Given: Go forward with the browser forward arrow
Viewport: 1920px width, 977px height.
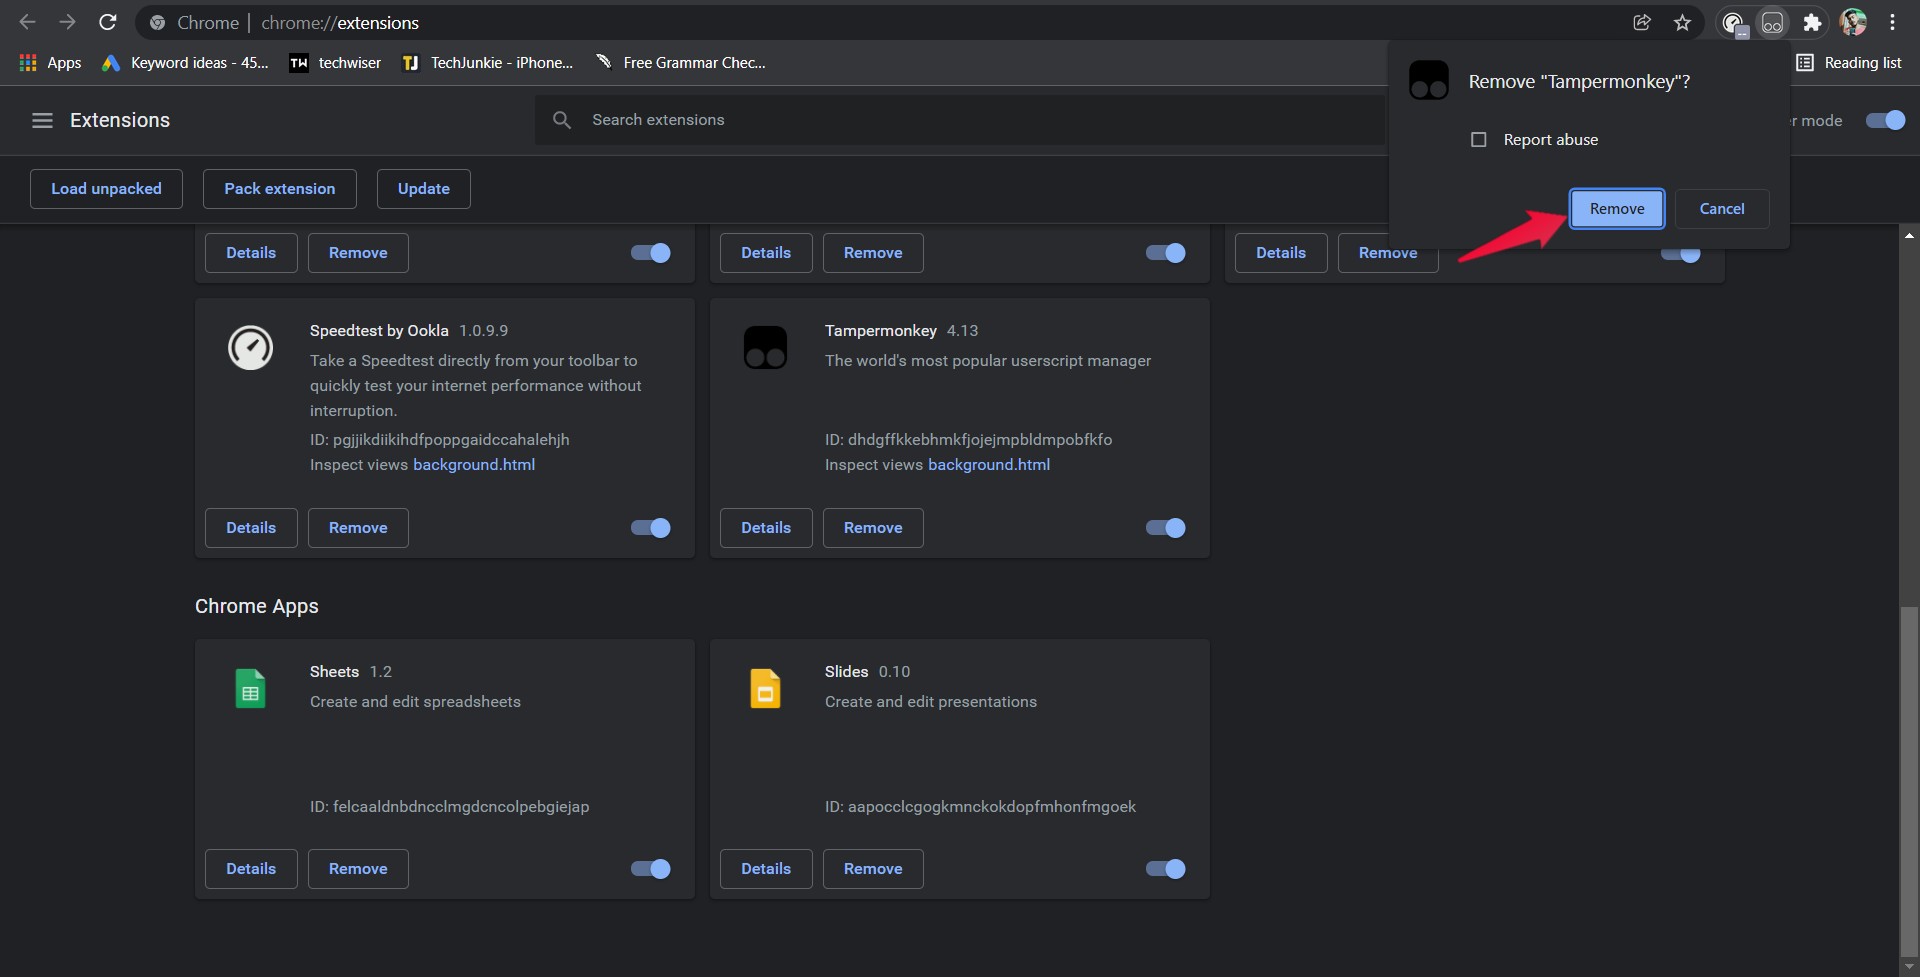Looking at the screenshot, I should point(67,22).
